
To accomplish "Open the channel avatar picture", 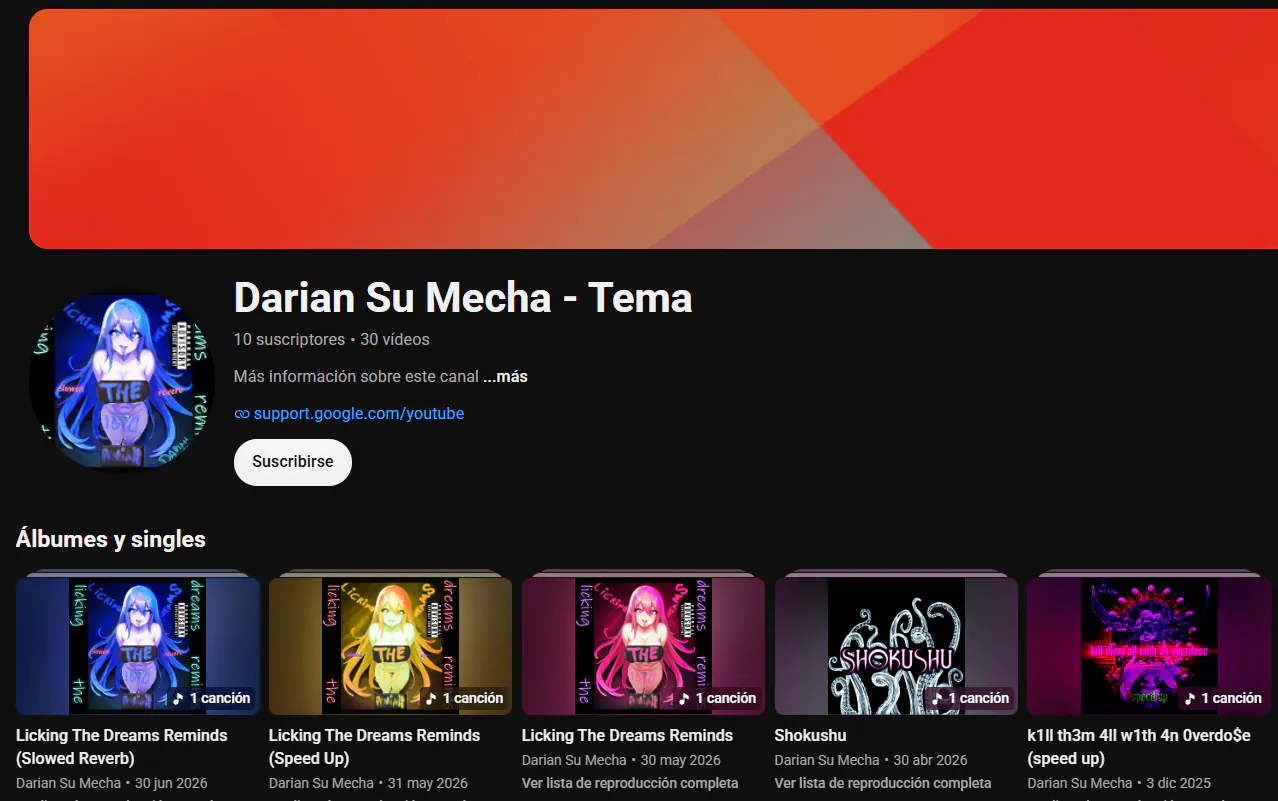I will click(x=122, y=380).
